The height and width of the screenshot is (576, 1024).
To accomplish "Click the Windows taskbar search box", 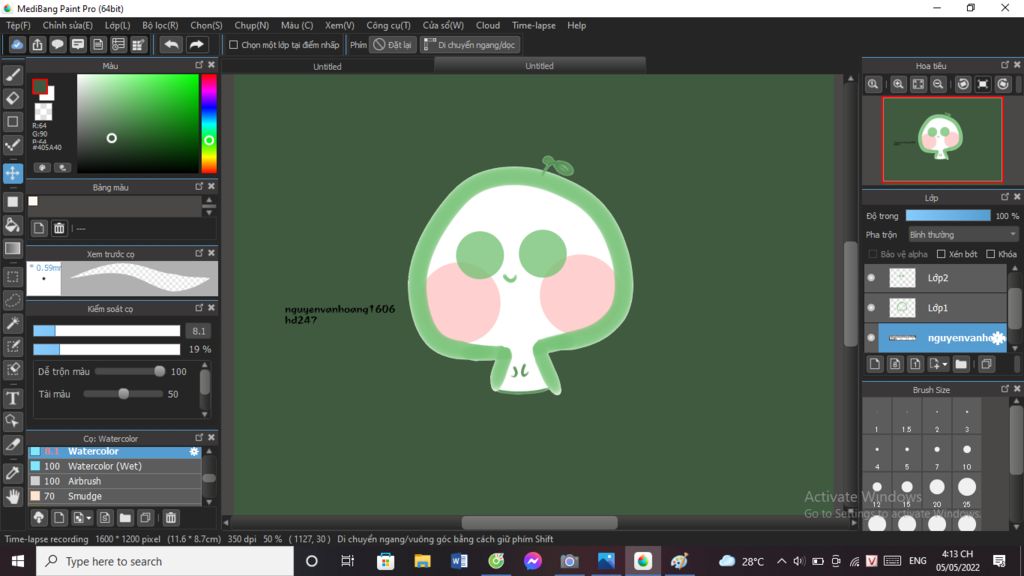I will (165, 561).
